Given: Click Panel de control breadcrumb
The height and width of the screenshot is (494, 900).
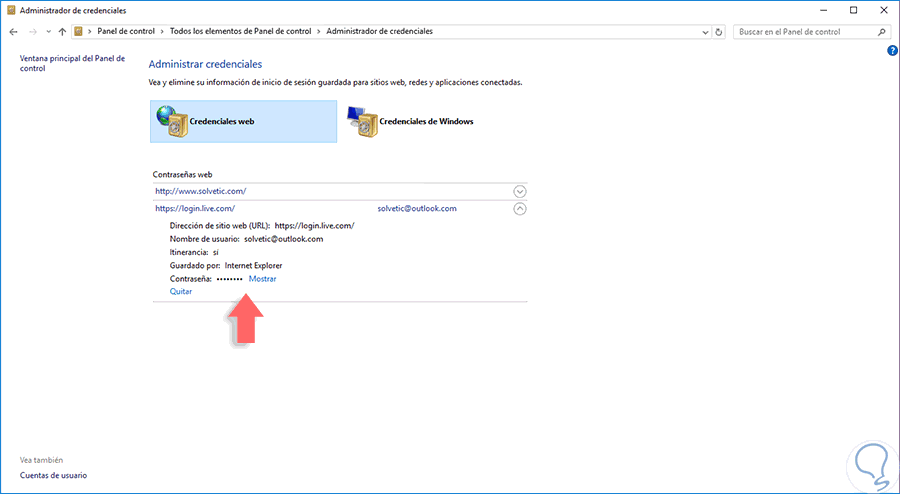Looking at the screenshot, I should [x=126, y=32].
